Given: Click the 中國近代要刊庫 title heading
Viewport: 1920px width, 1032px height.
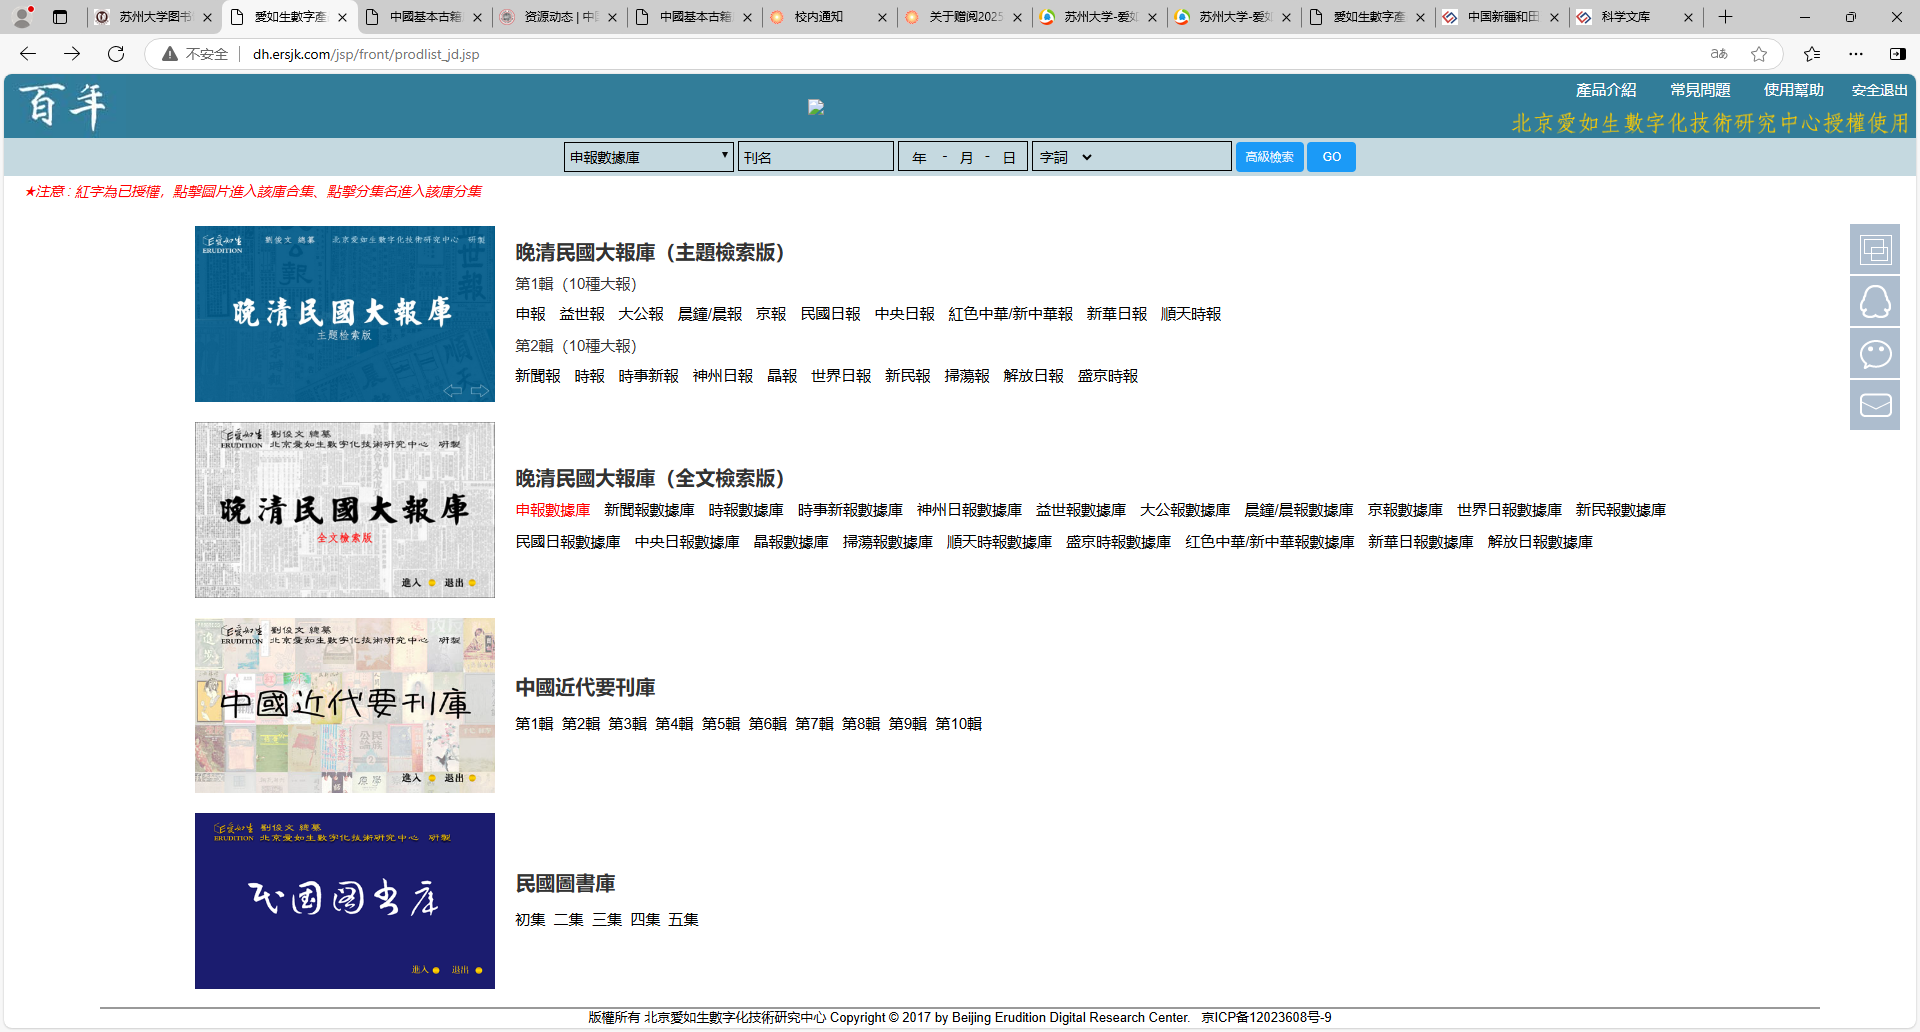Looking at the screenshot, I should click(585, 688).
